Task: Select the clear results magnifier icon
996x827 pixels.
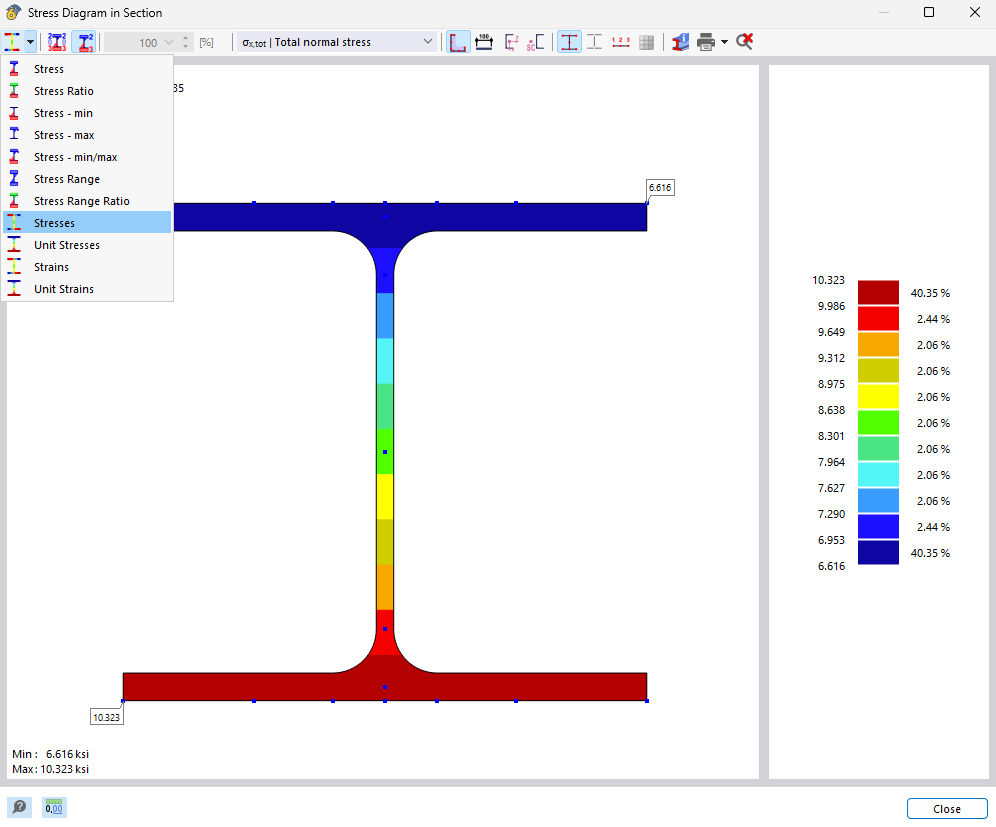Action: tap(743, 42)
